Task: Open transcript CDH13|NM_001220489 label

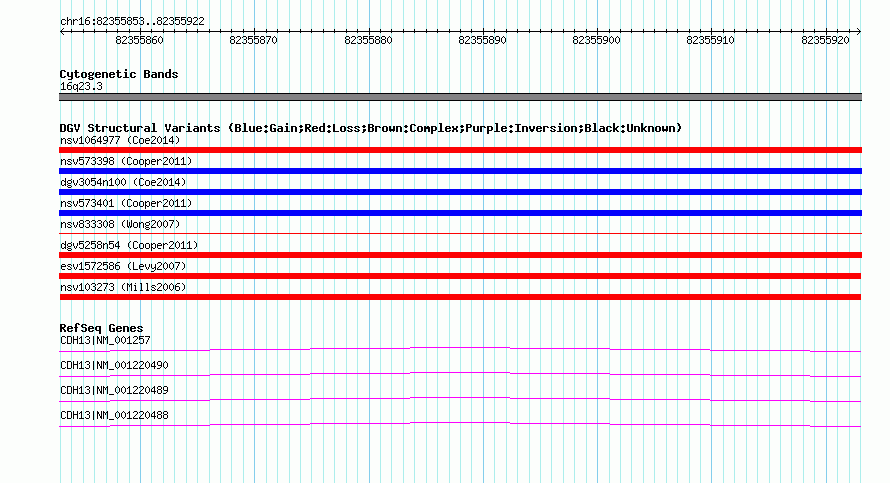Action: [114, 390]
